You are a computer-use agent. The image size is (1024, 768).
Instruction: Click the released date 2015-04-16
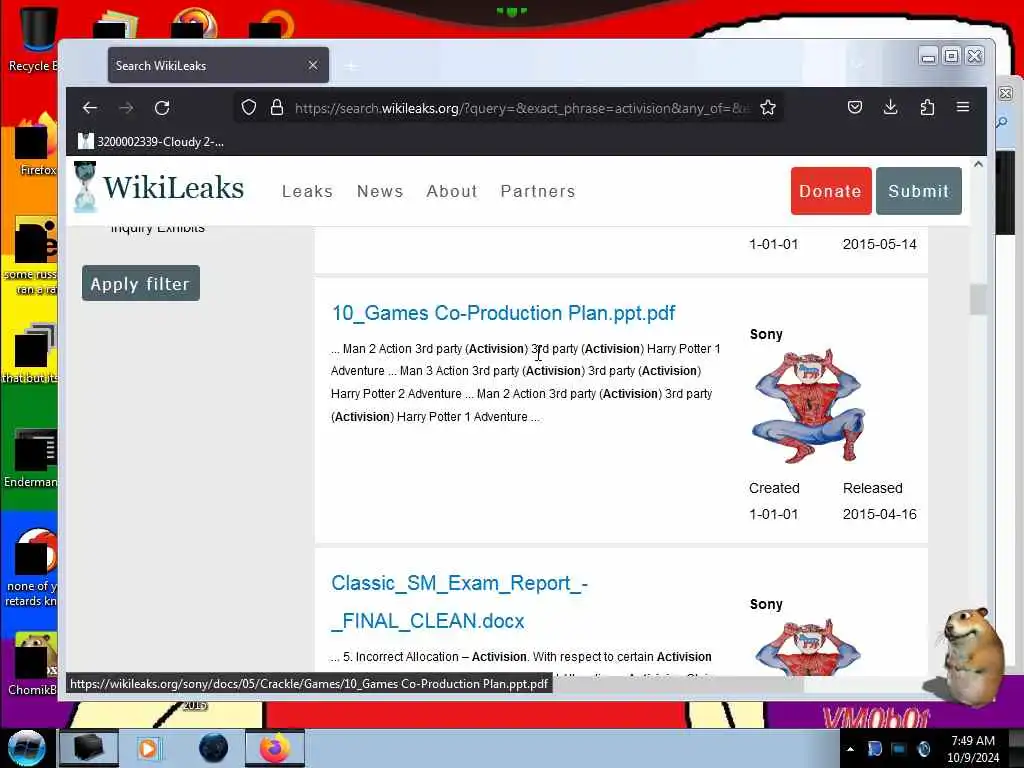(x=879, y=515)
